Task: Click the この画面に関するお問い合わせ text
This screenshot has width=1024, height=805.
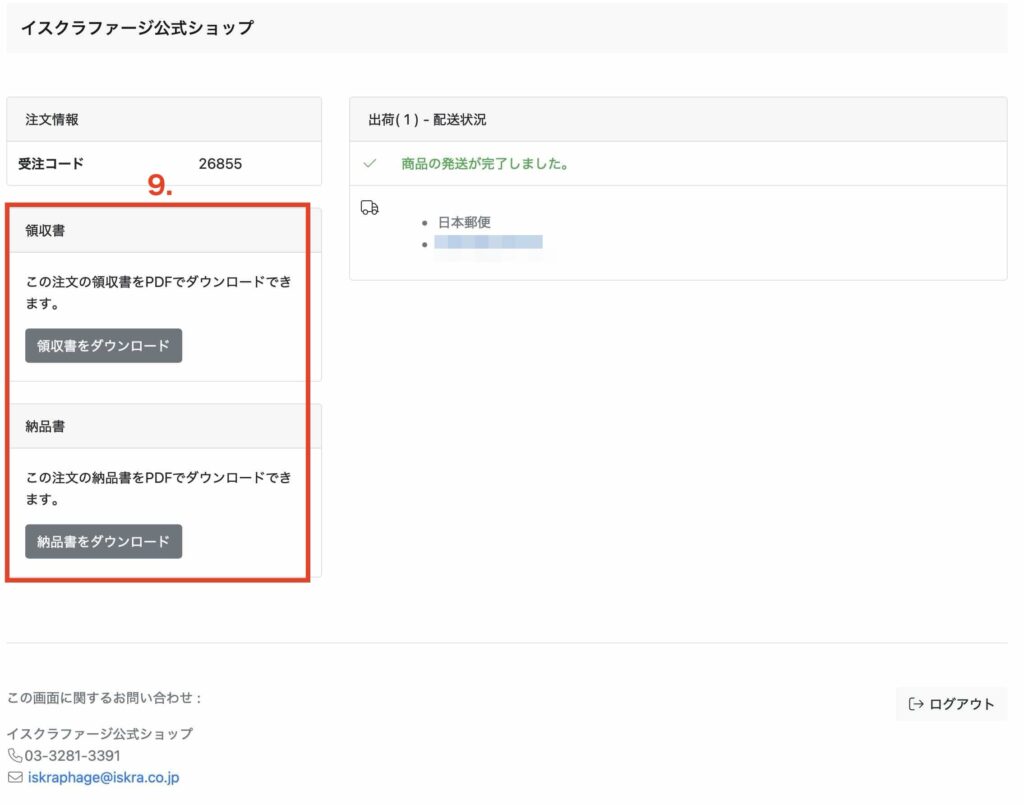Action: [104, 698]
